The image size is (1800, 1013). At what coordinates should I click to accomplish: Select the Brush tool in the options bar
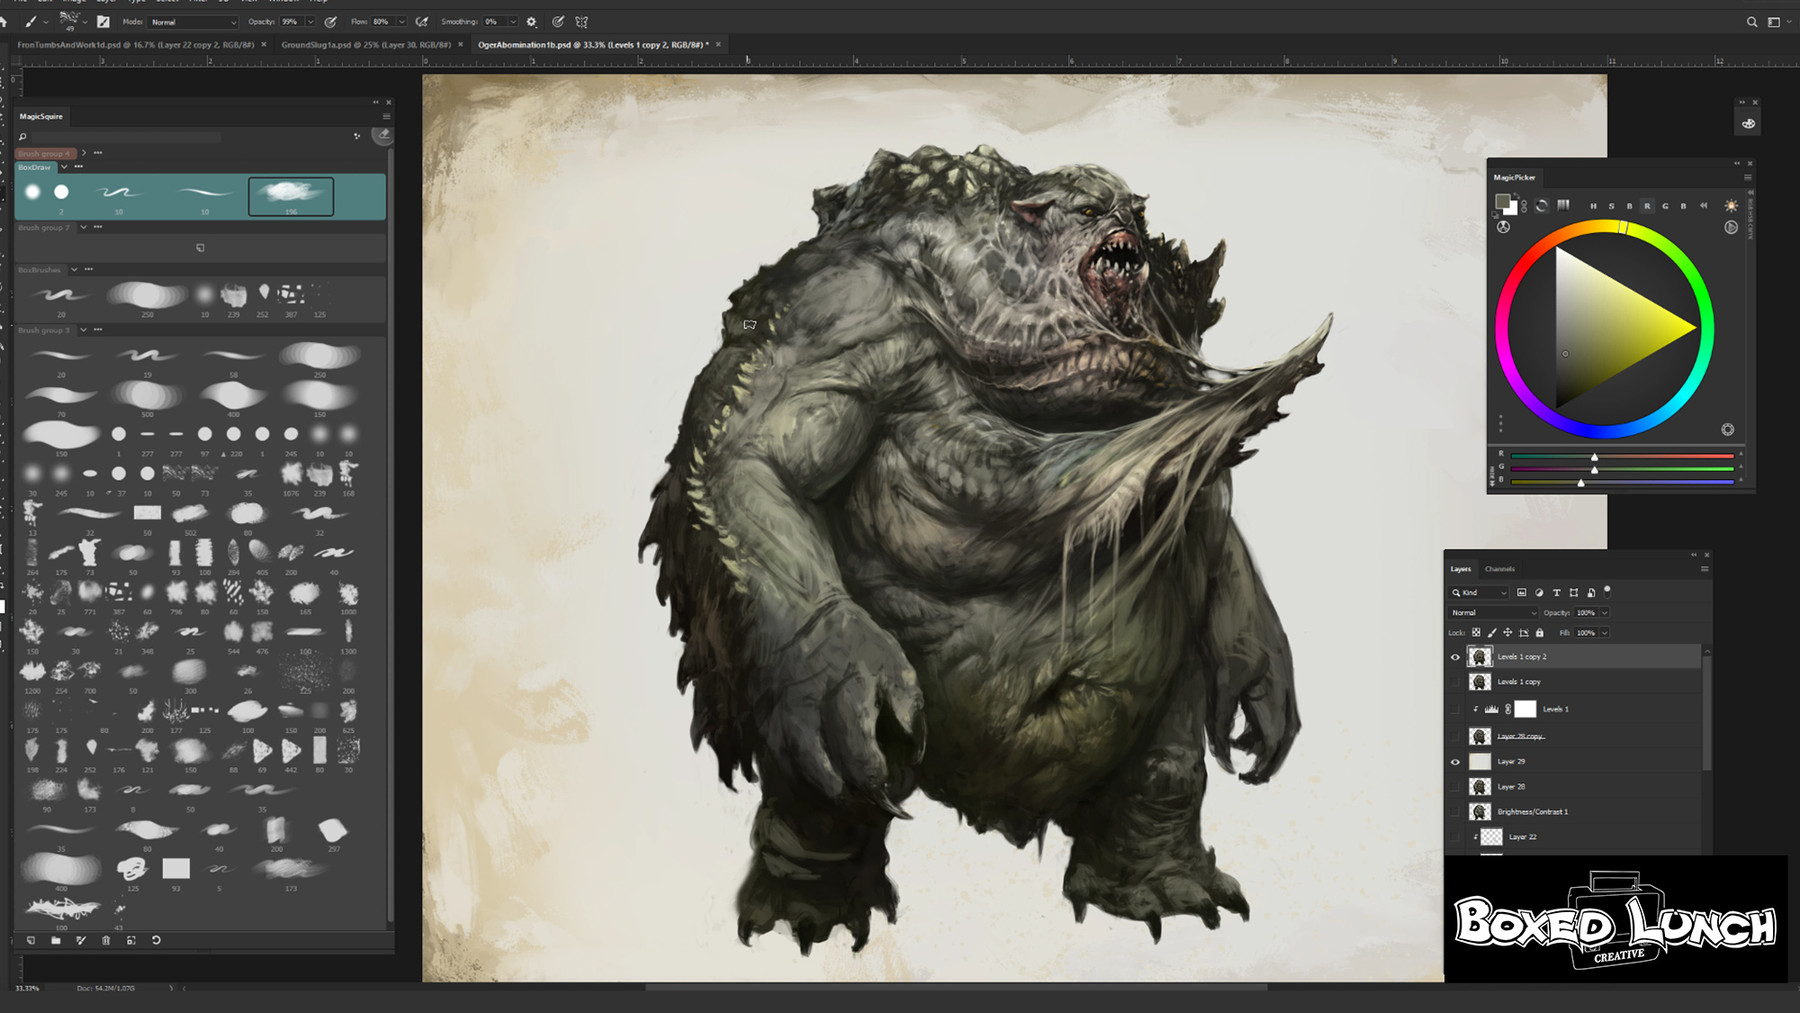pyautogui.click(x=32, y=21)
